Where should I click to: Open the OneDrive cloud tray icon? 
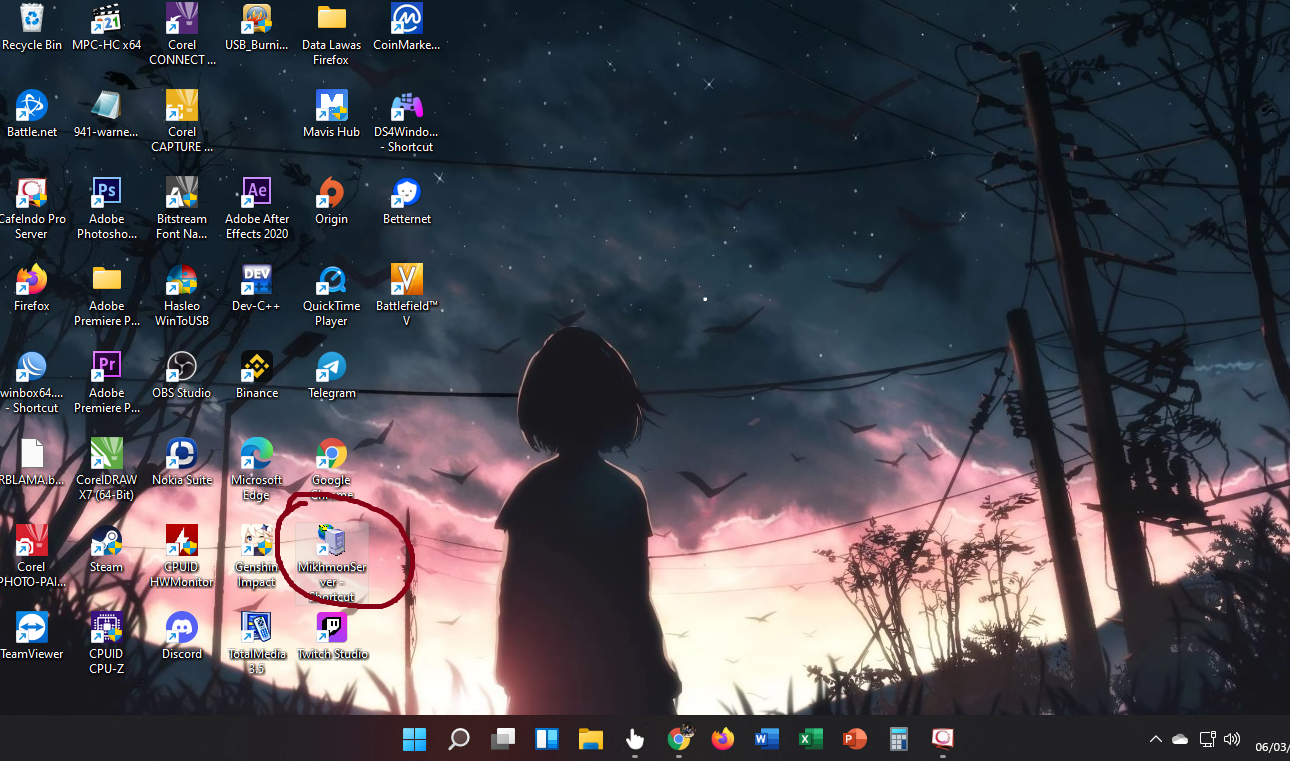[1180, 739]
